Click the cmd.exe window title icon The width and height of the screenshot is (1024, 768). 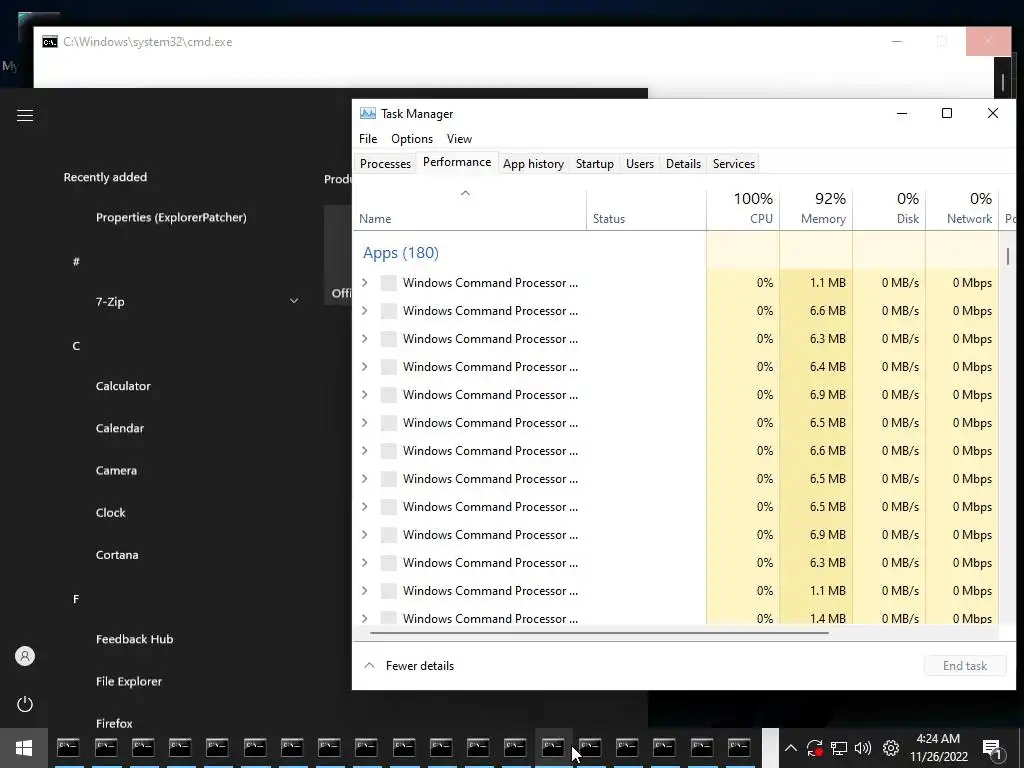pyautogui.click(x=50, y=42)
